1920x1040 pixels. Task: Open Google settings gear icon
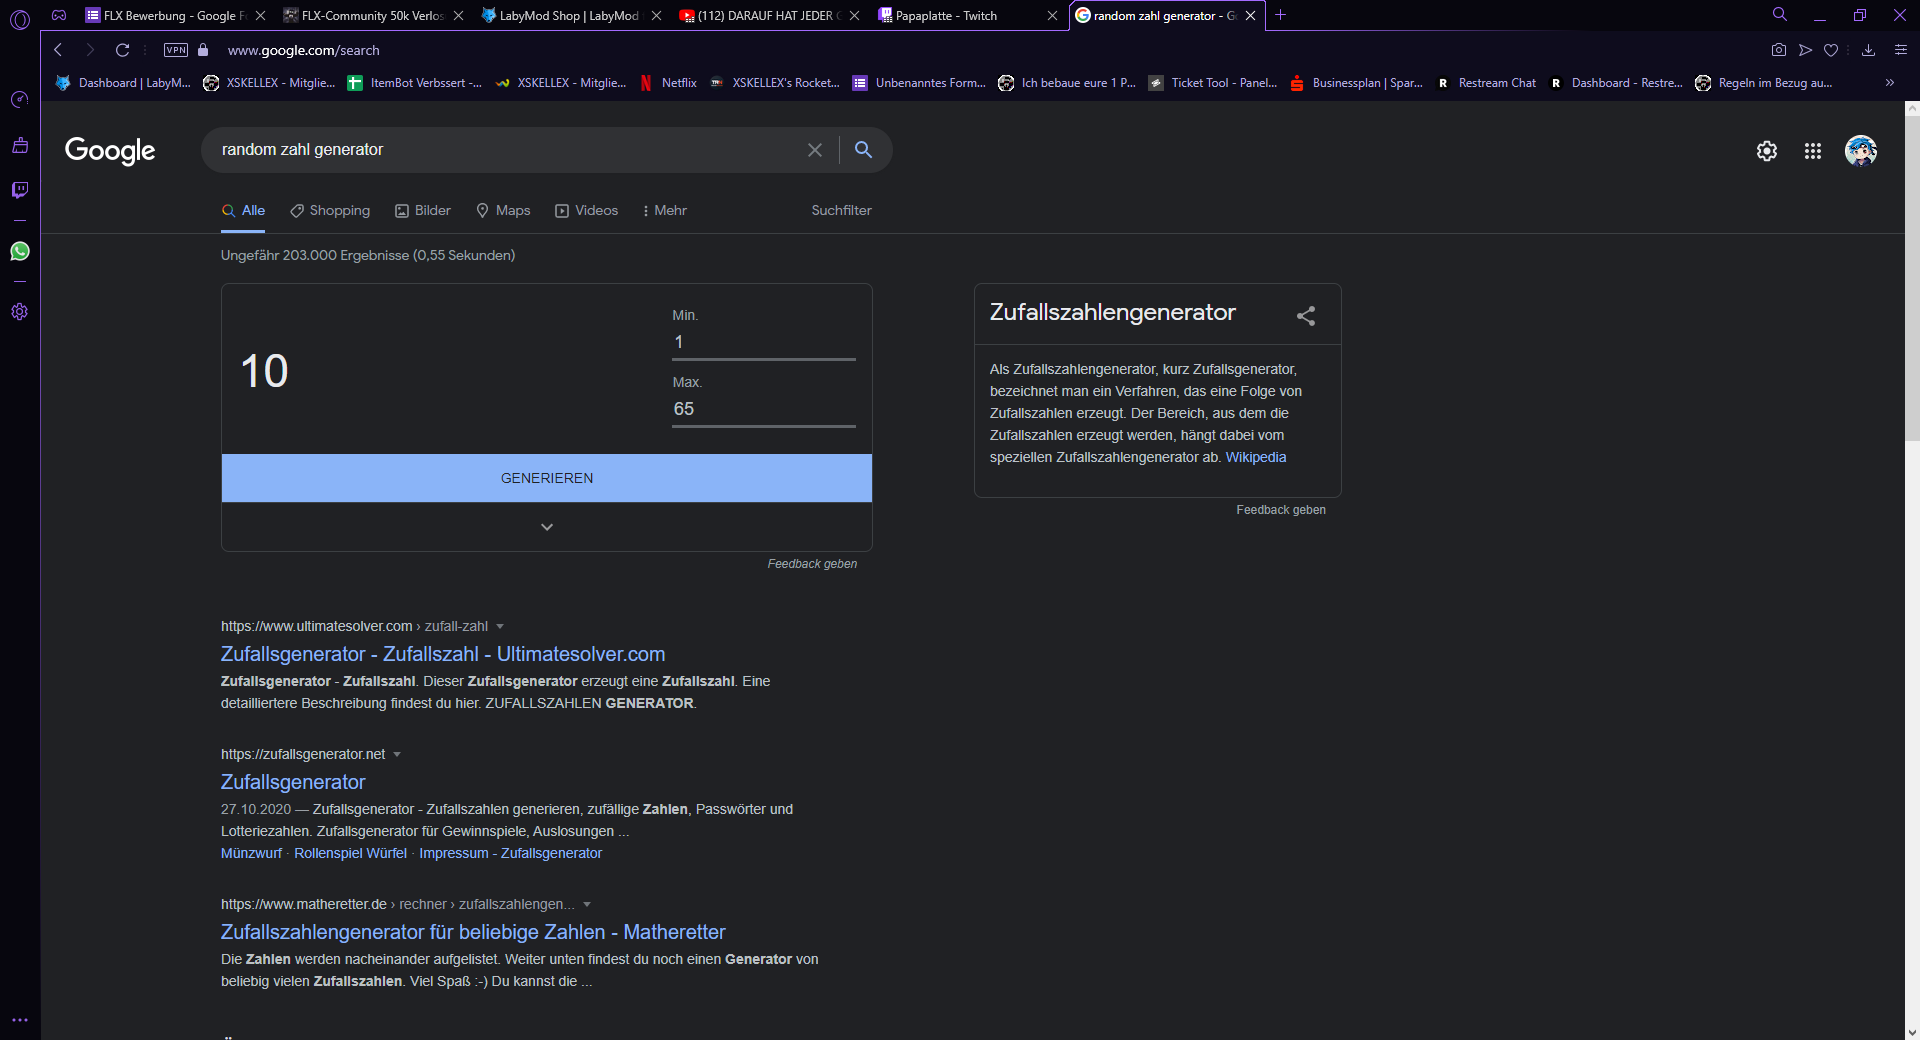click(1767, 151)
